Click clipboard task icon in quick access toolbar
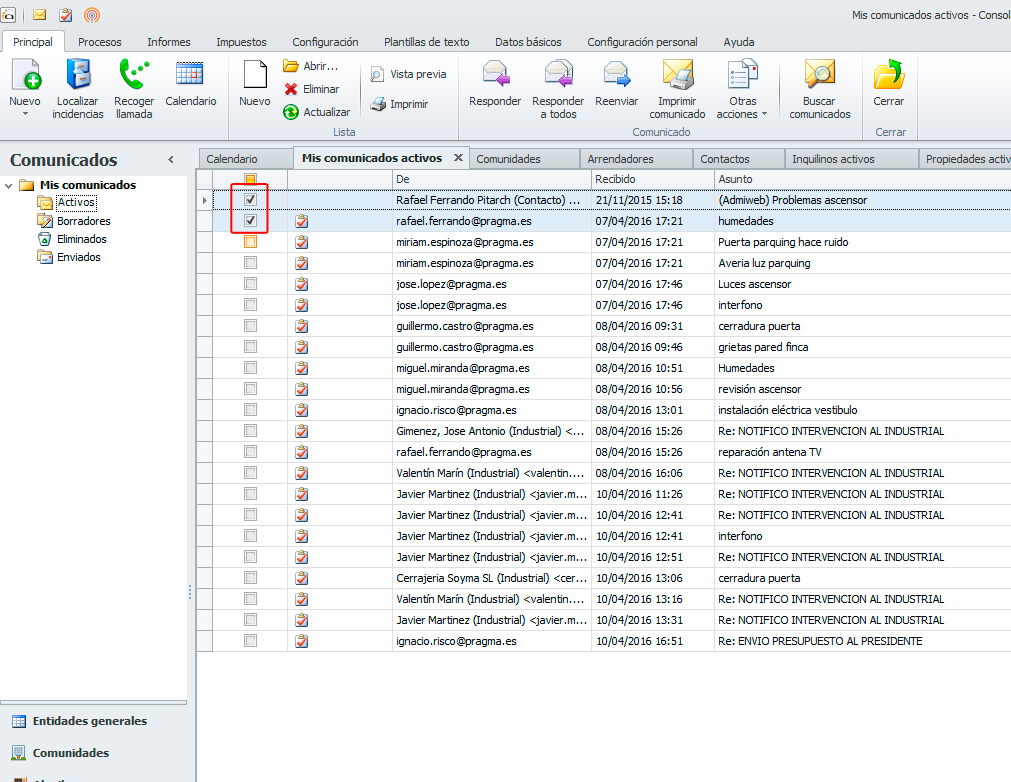 pyautogui.click(x=66, y=15)
